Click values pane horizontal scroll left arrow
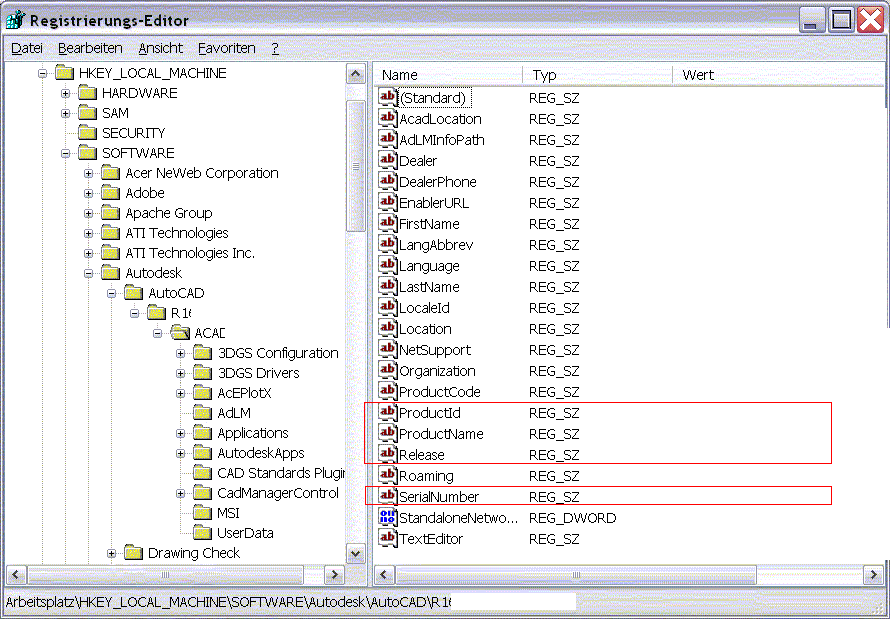890x619 pixels. click(384, 575)
